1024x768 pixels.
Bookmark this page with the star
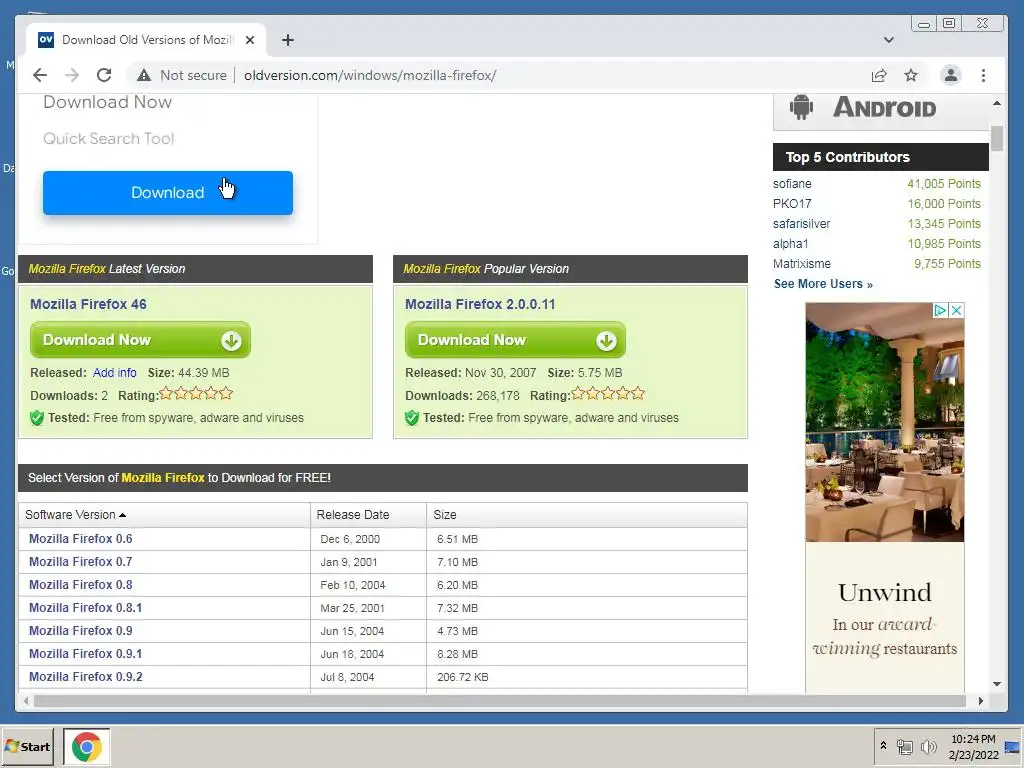click(x=911, y=75)
